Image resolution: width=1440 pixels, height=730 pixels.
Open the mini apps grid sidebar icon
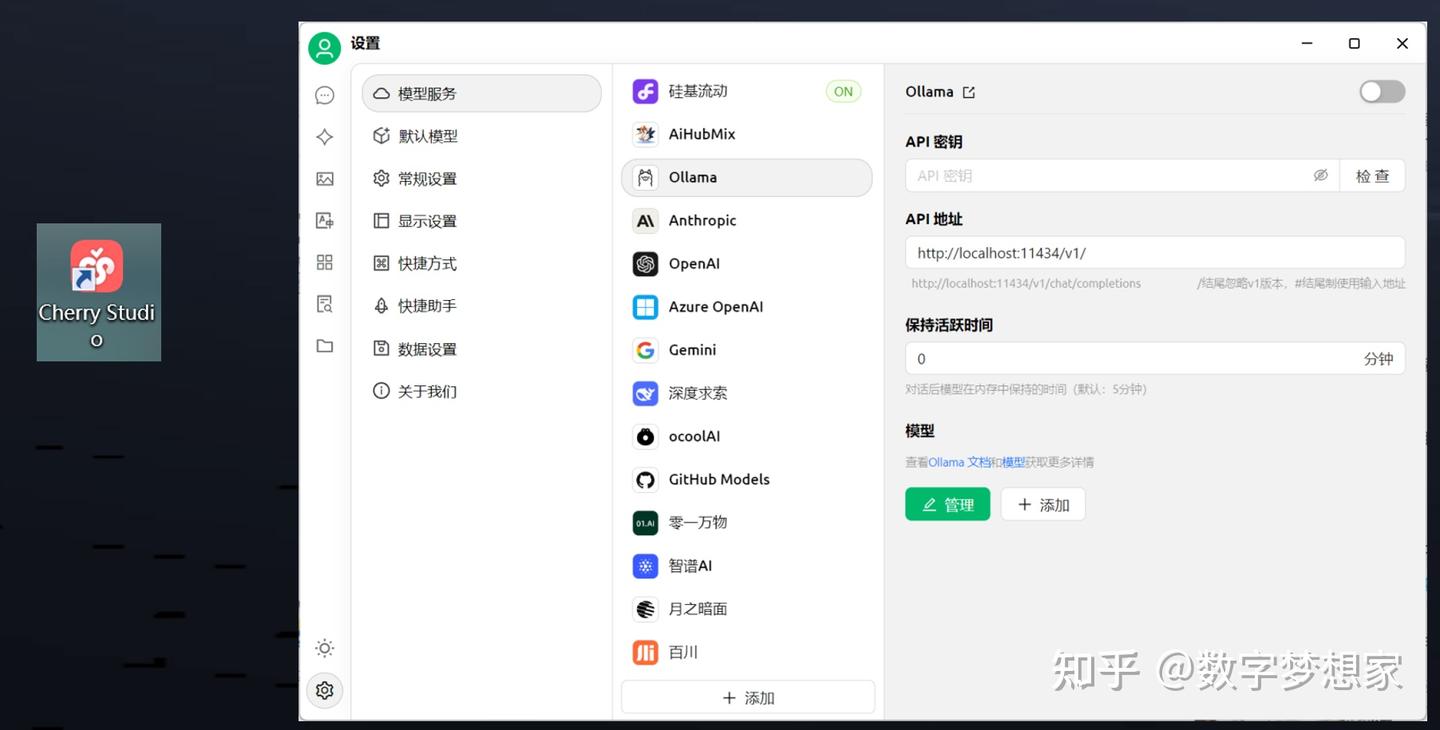coord(324,262)
